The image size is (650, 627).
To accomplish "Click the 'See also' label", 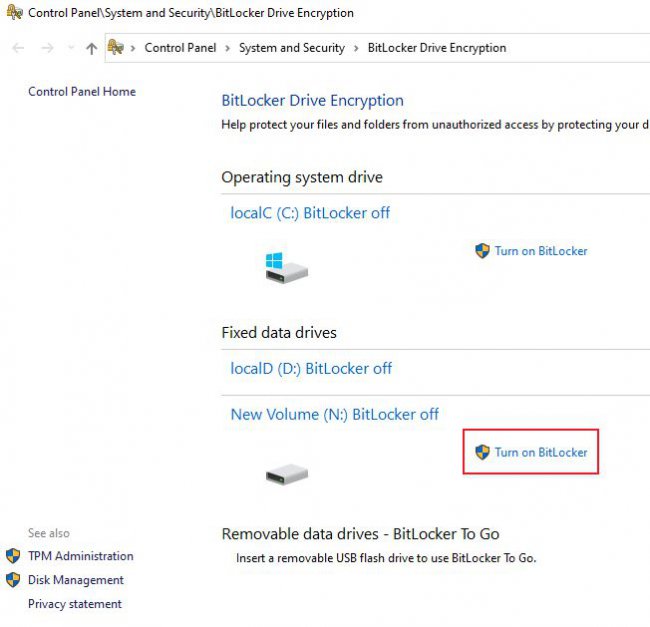I will pos(49,533).
